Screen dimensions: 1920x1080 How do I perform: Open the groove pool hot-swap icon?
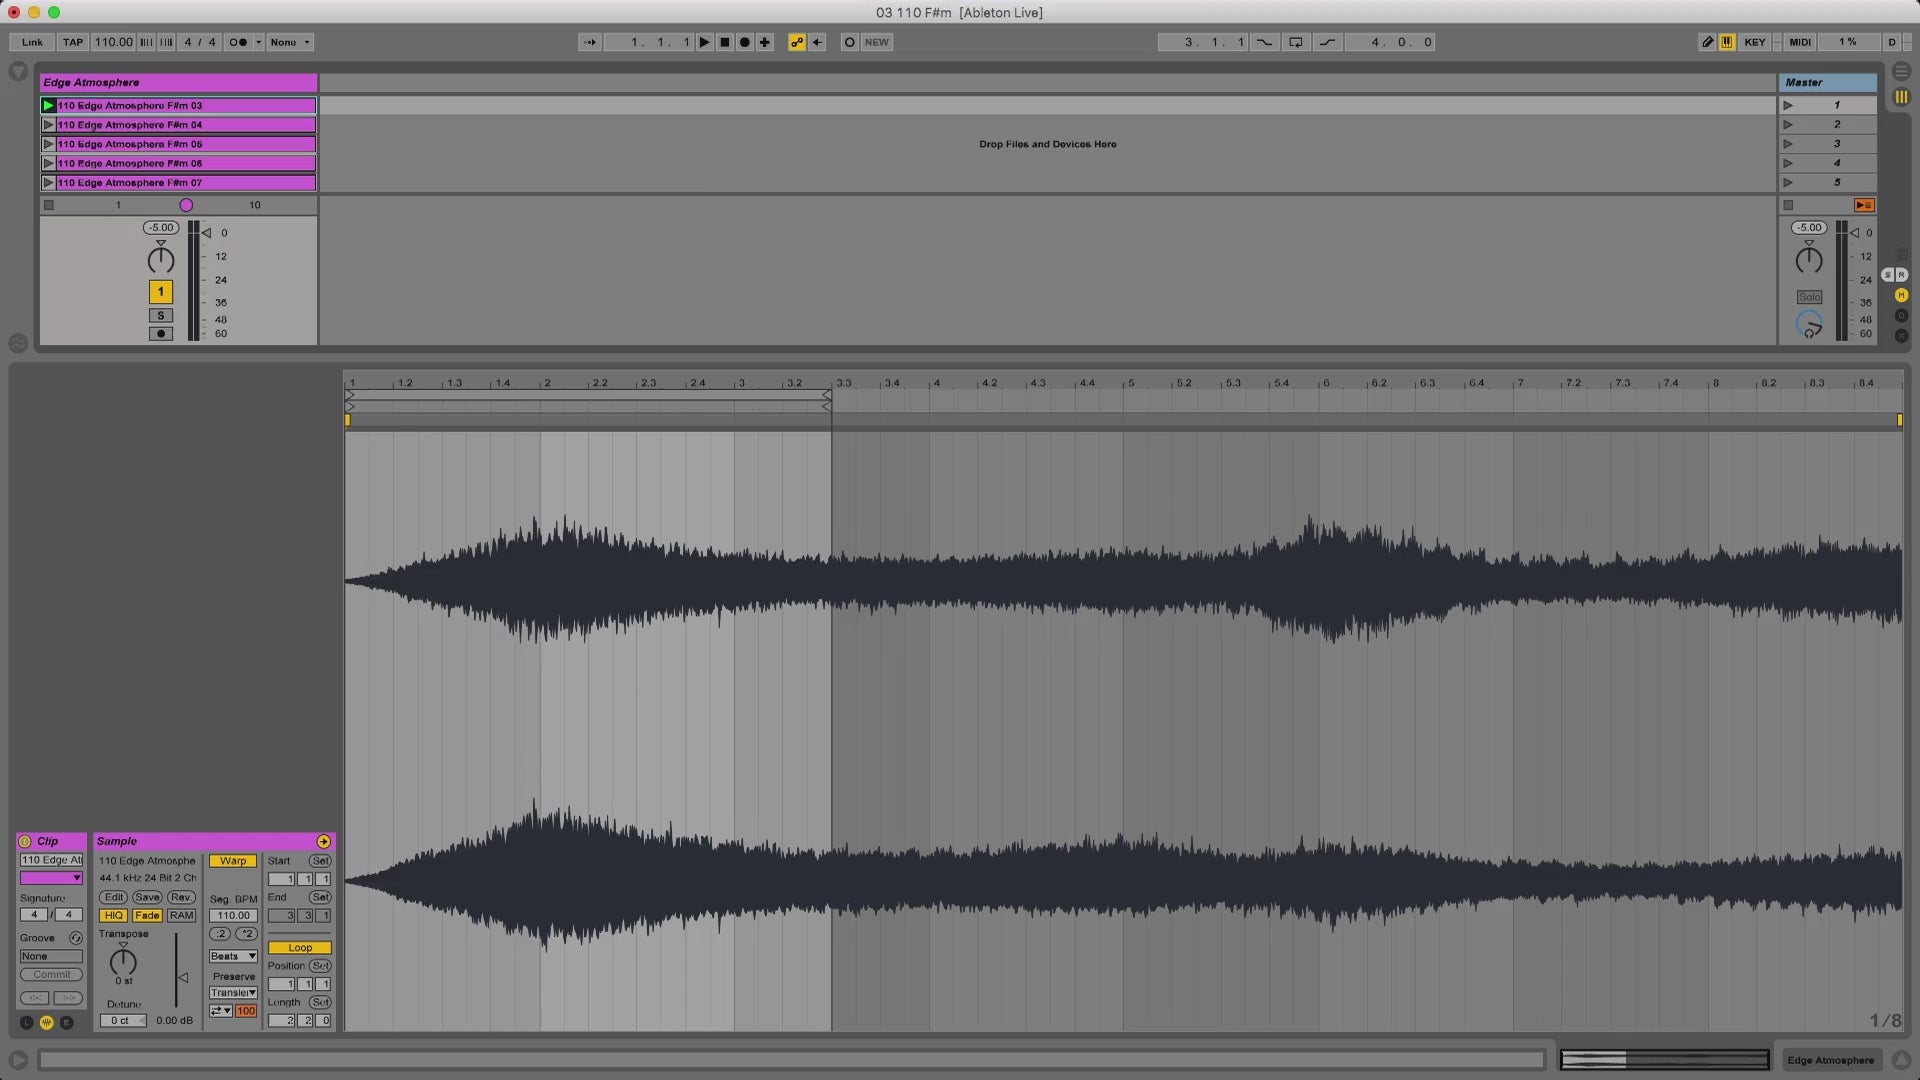[76, 938]
